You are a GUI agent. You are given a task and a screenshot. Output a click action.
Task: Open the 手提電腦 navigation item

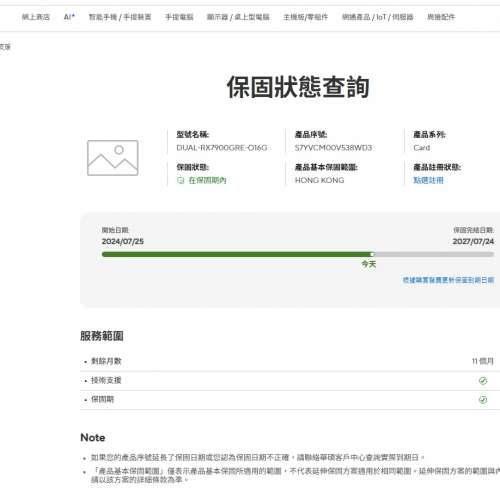179,17
